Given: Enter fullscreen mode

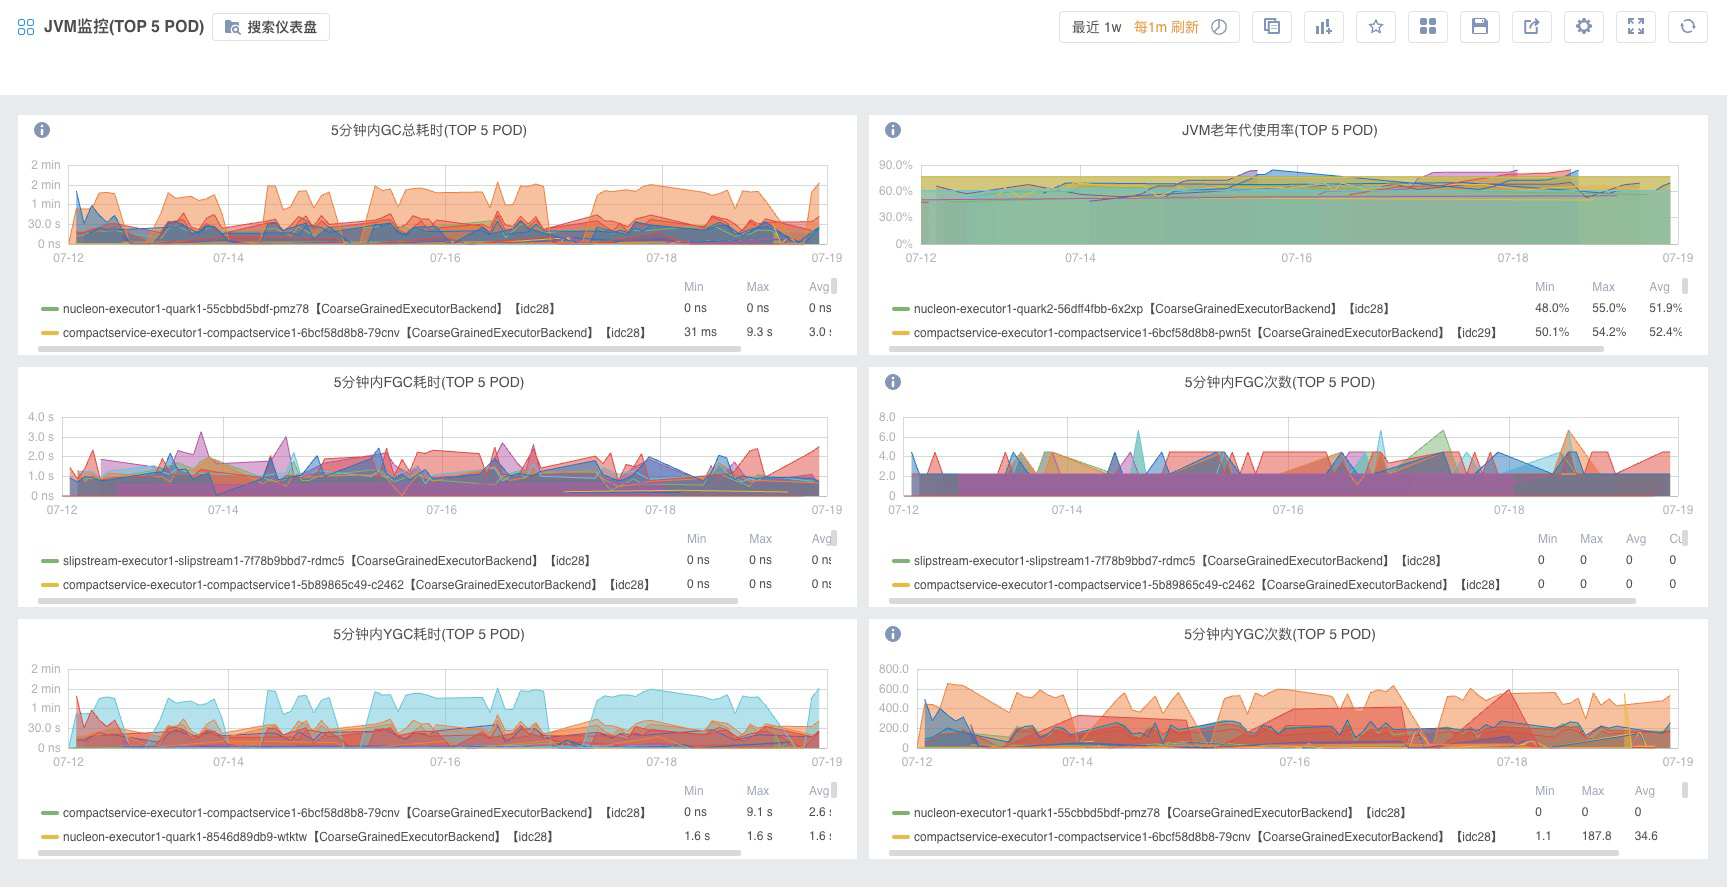Looking at the screenshot, I should (1636, 27).
